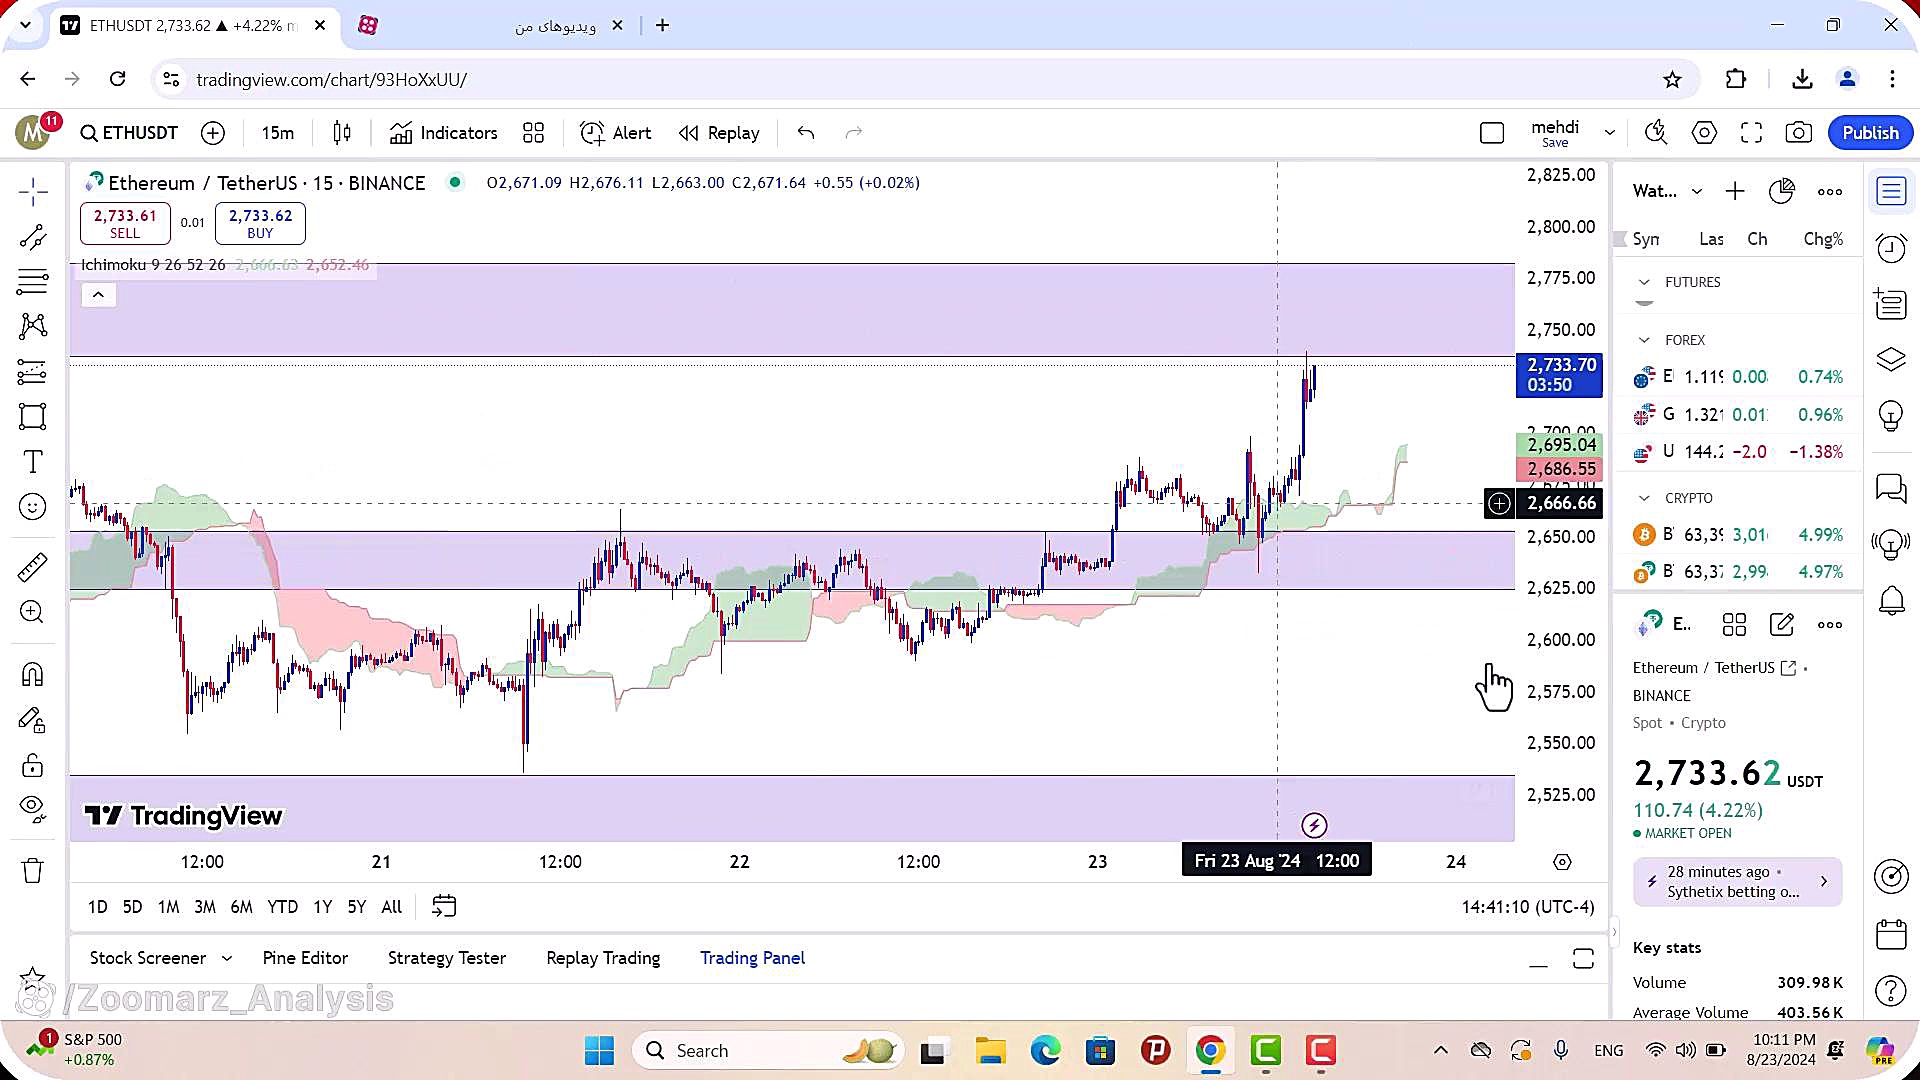Click the 2,733.61 SELL button
The width and height of the screenshot is (1920, 1080).
click(x=125, y=223)
